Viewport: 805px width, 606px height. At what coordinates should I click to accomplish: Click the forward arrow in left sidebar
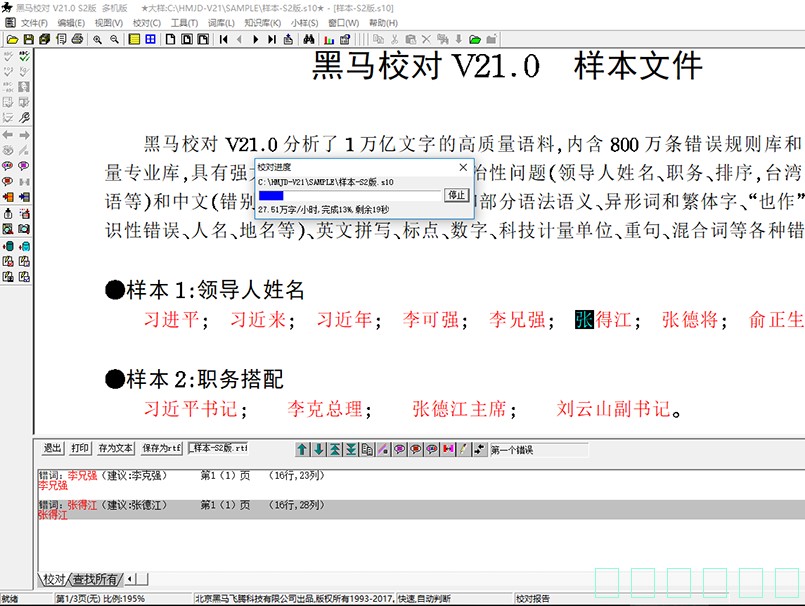pyautogui.click(x=24, y=135)
